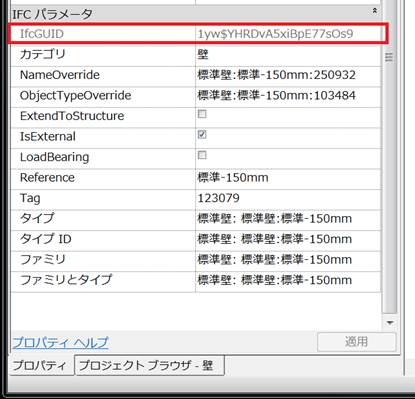Click the 適用 button
415x399 pixels.
[x=356, y=342]
